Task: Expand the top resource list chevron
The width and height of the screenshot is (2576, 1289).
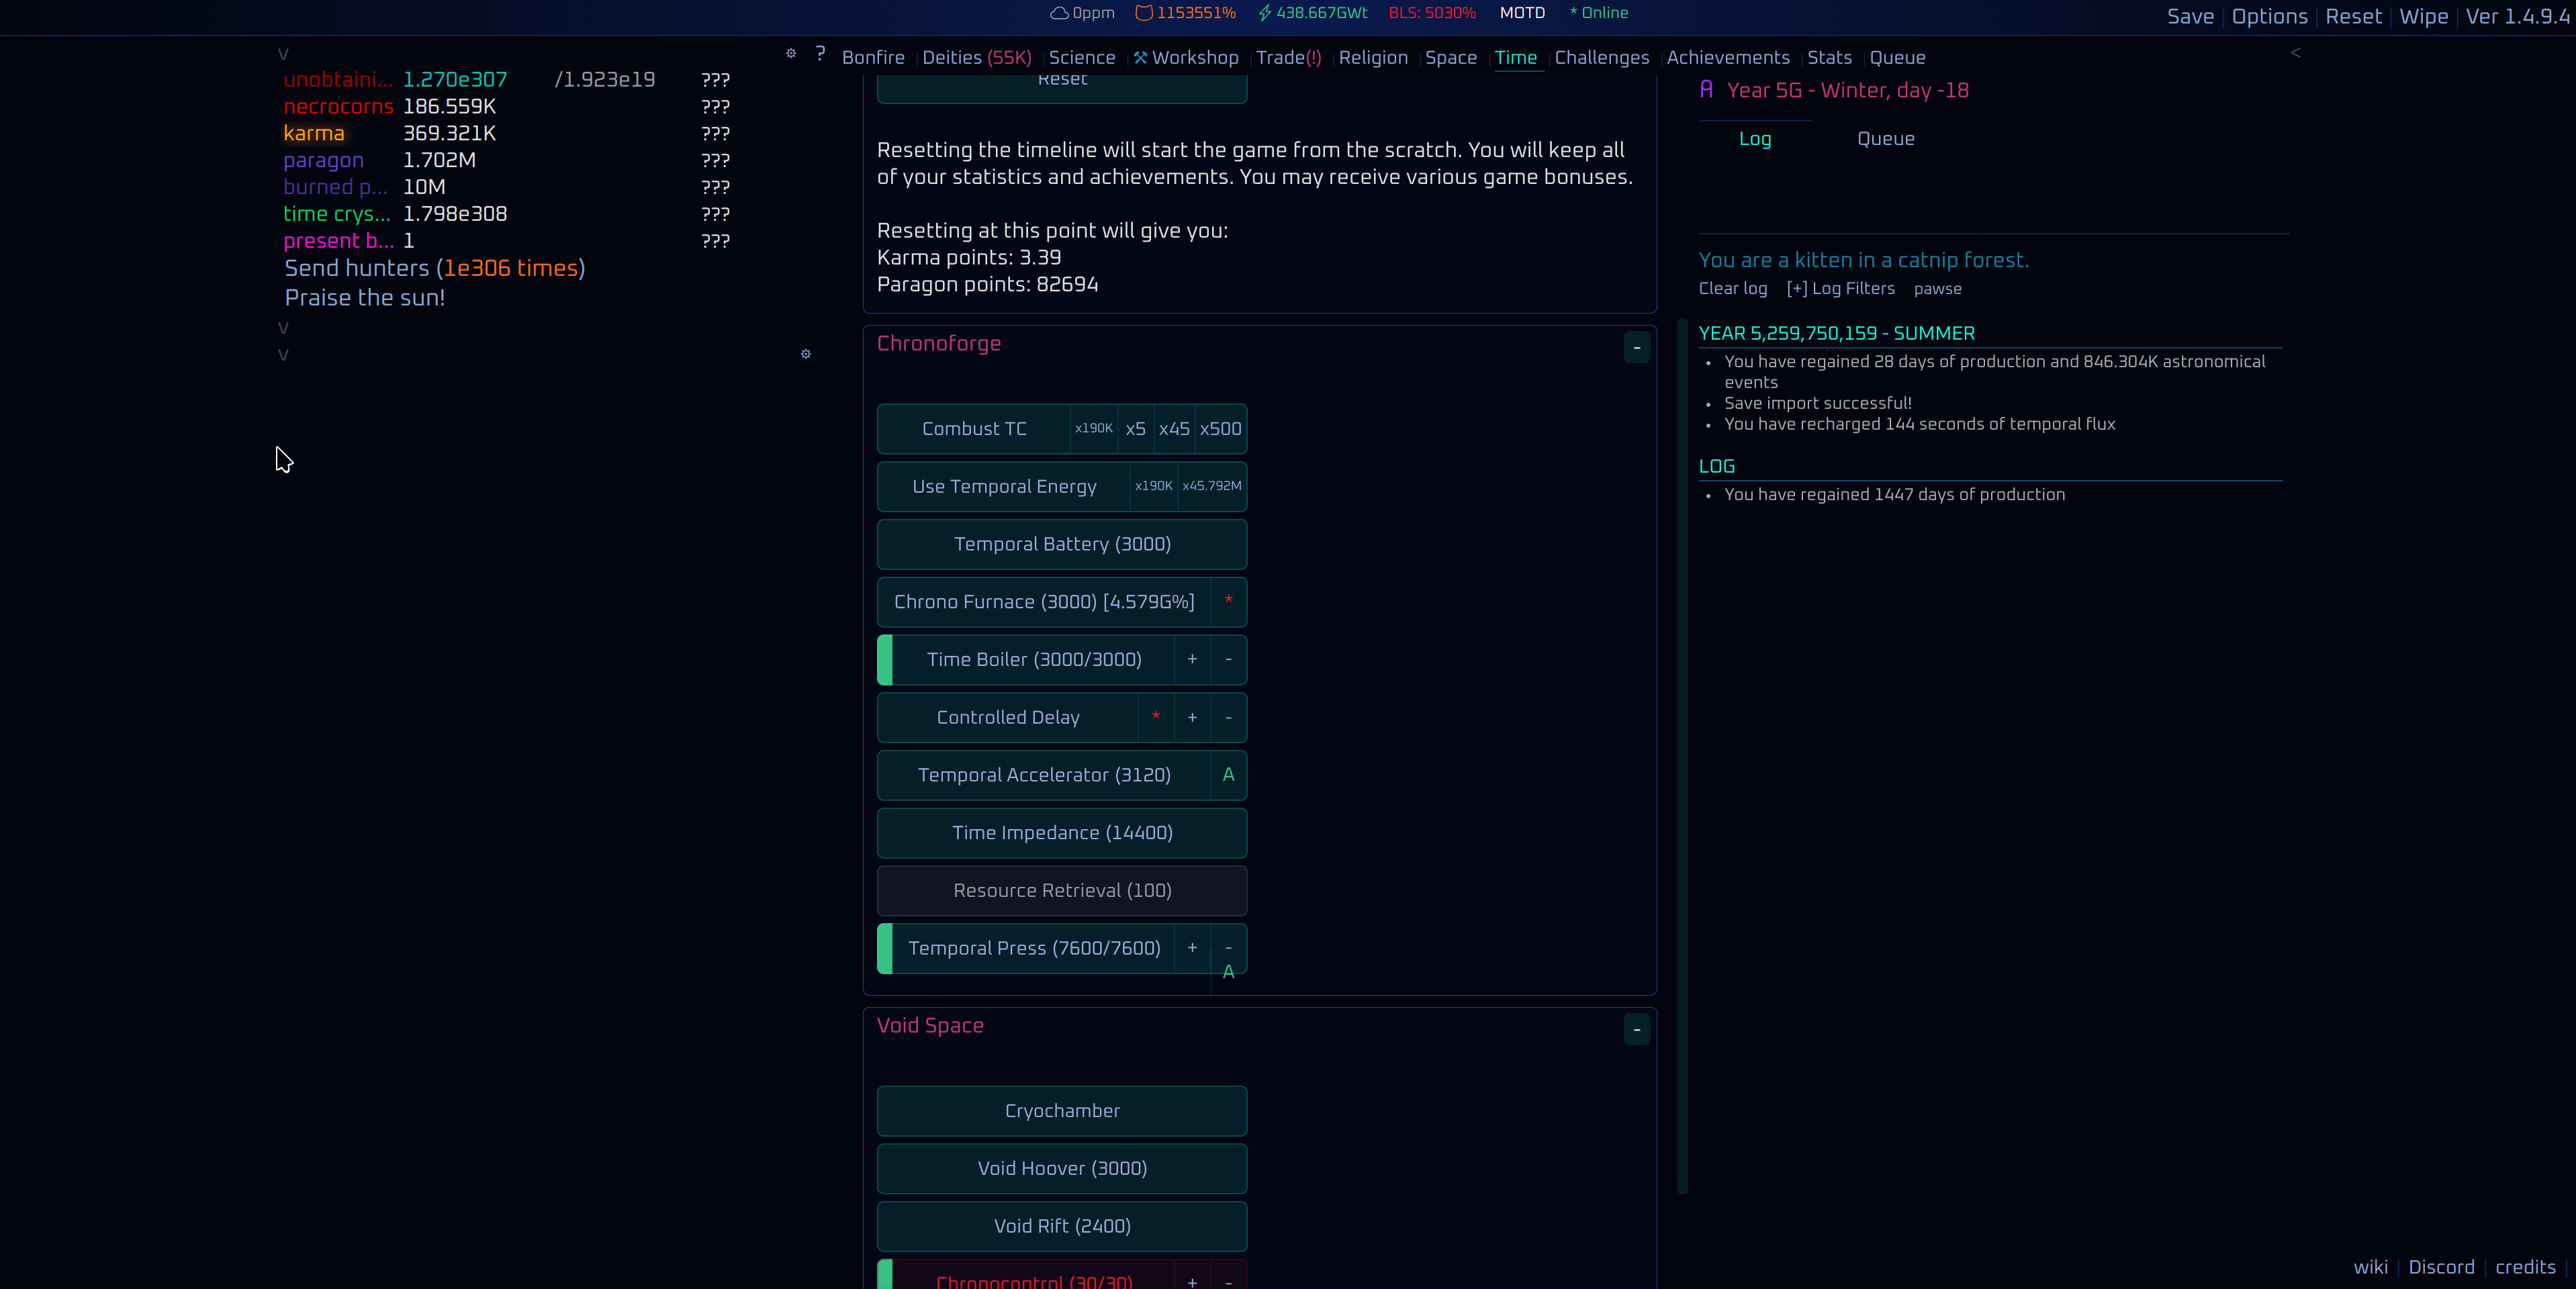Action: click(283, 53)
